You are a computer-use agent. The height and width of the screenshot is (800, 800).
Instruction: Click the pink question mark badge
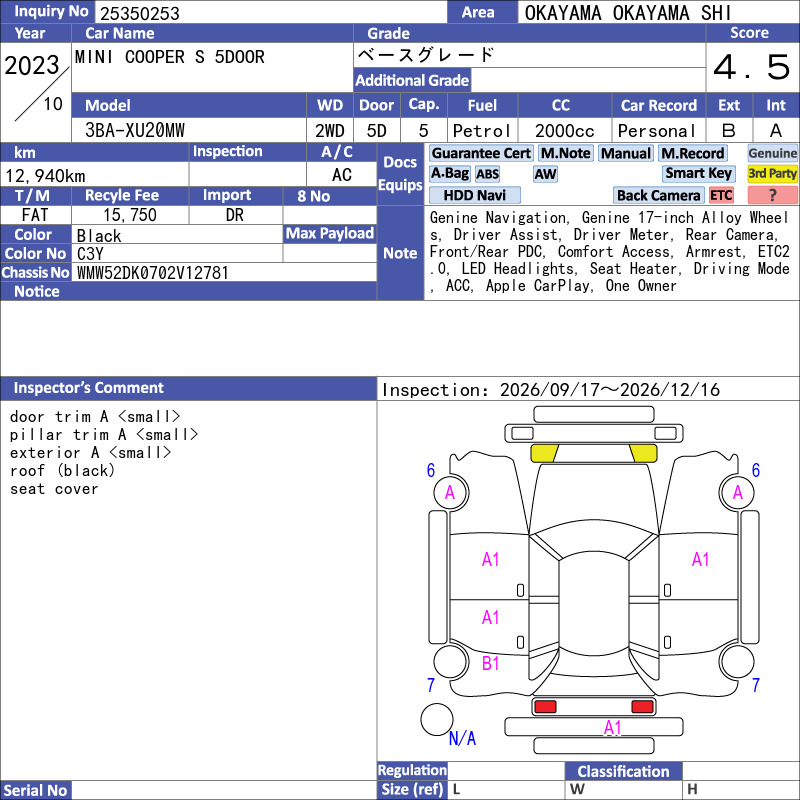[772, 195]
